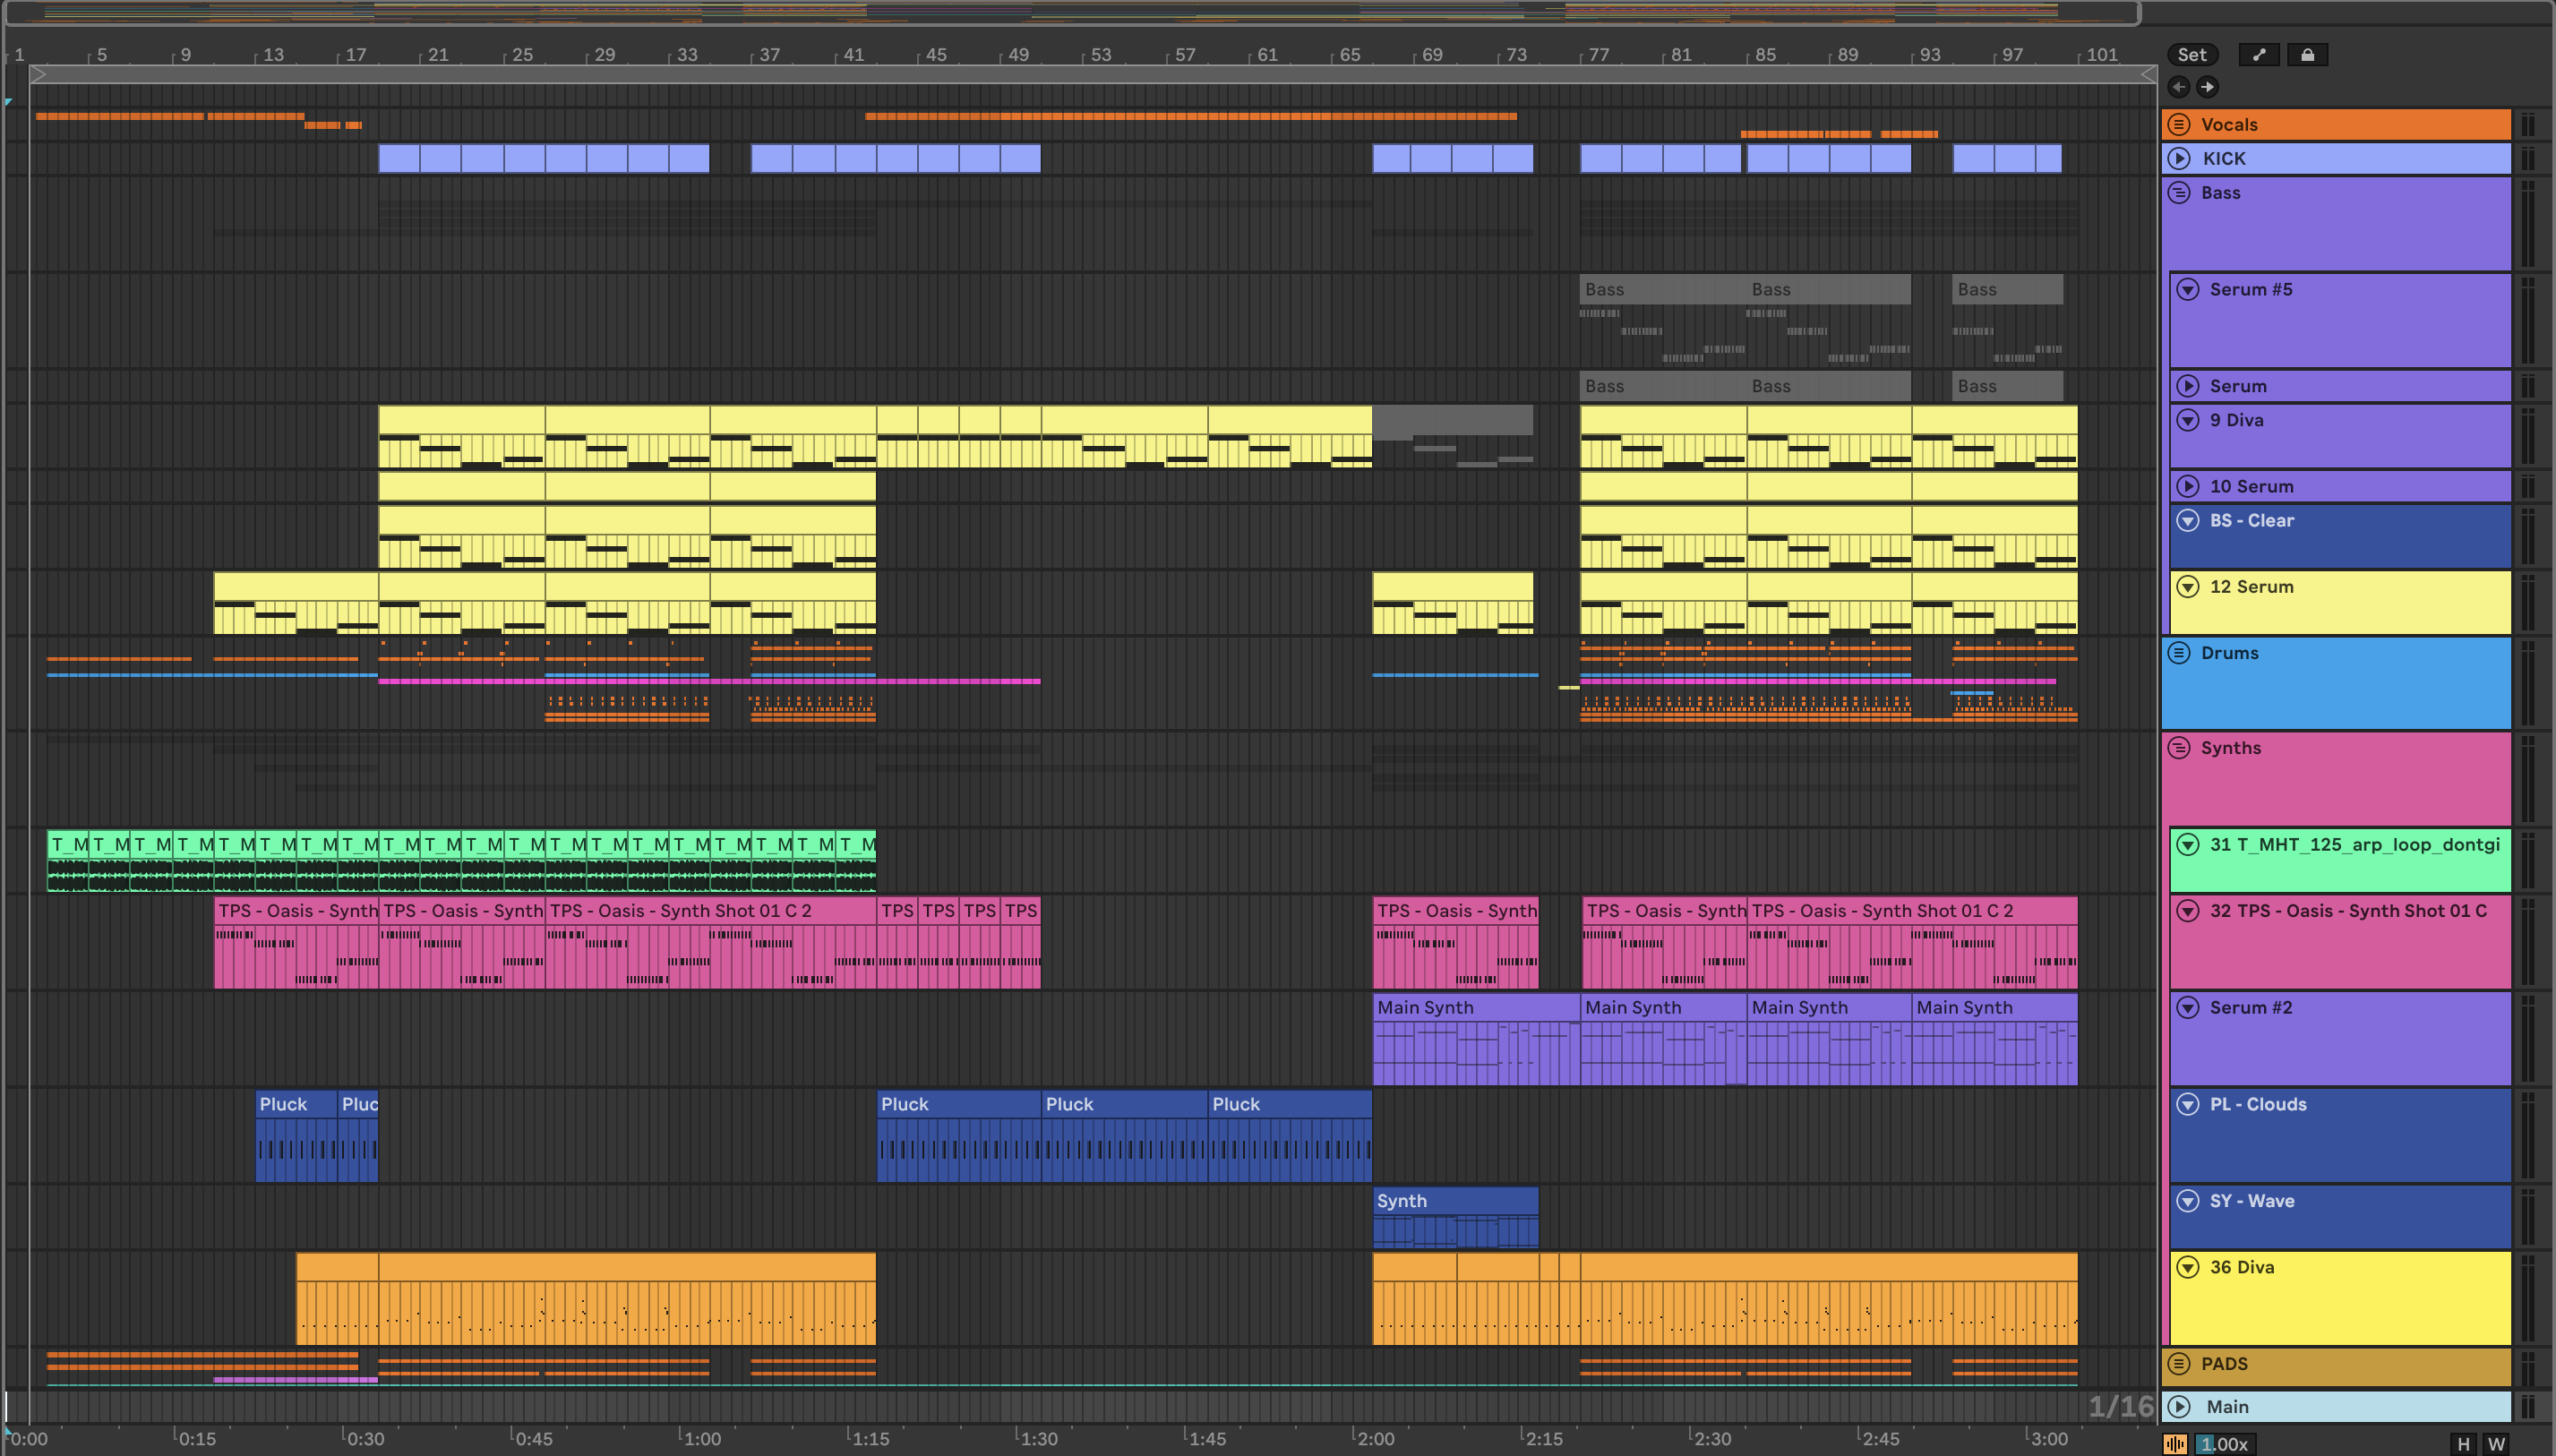The image size is (2556, 1456).
Task: Toggle the H optimize height button
Action: click(2464, 1444)
